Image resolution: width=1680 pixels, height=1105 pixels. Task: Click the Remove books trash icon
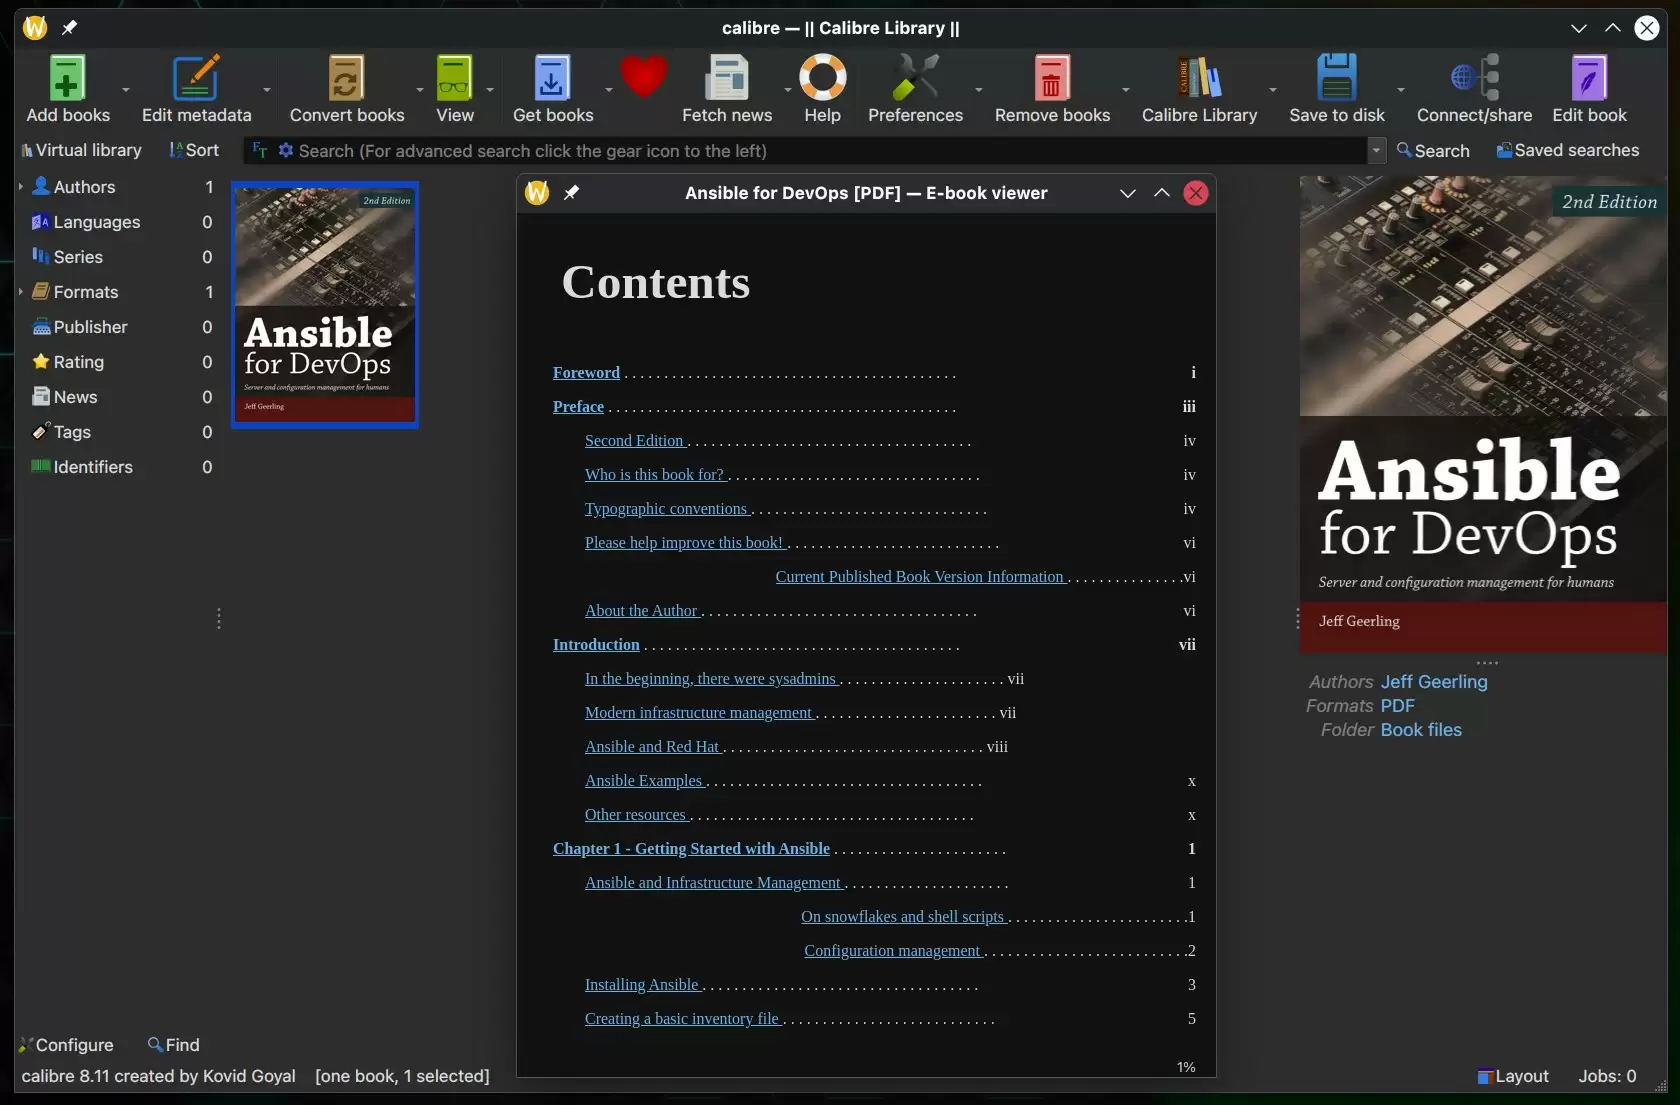pyautogui.click(x=1051, y=80)
